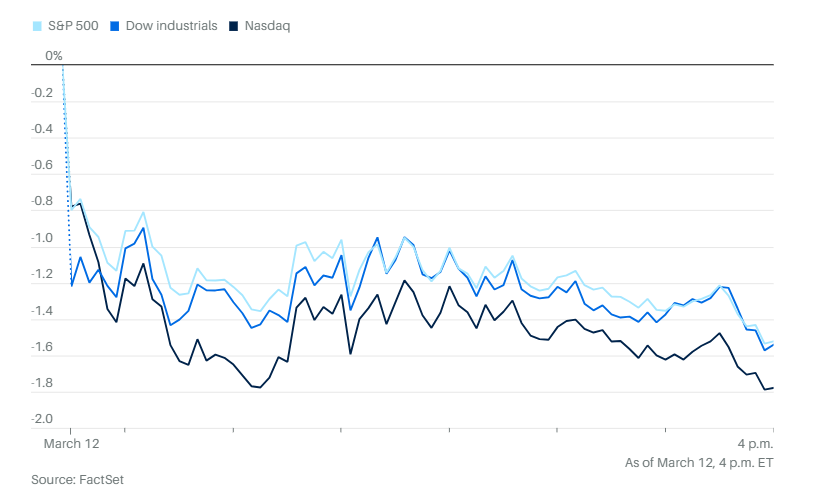The image size is (826, 502).
Task: Click the S&P 500 light-blue legend swatch
Action: pos(37,25)
